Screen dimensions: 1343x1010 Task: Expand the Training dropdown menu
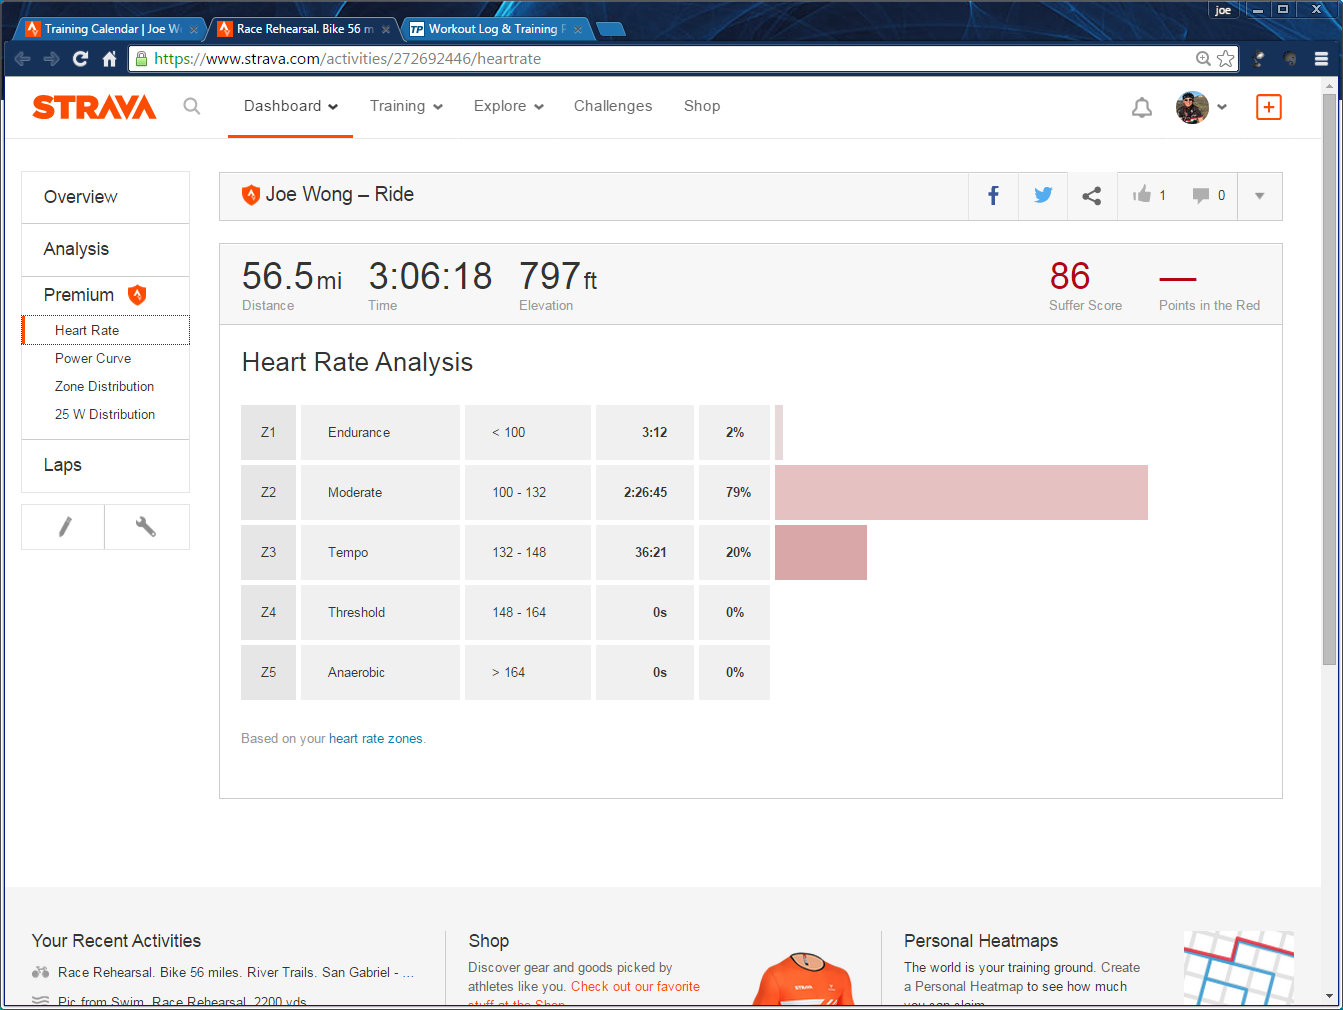[406, 106]
